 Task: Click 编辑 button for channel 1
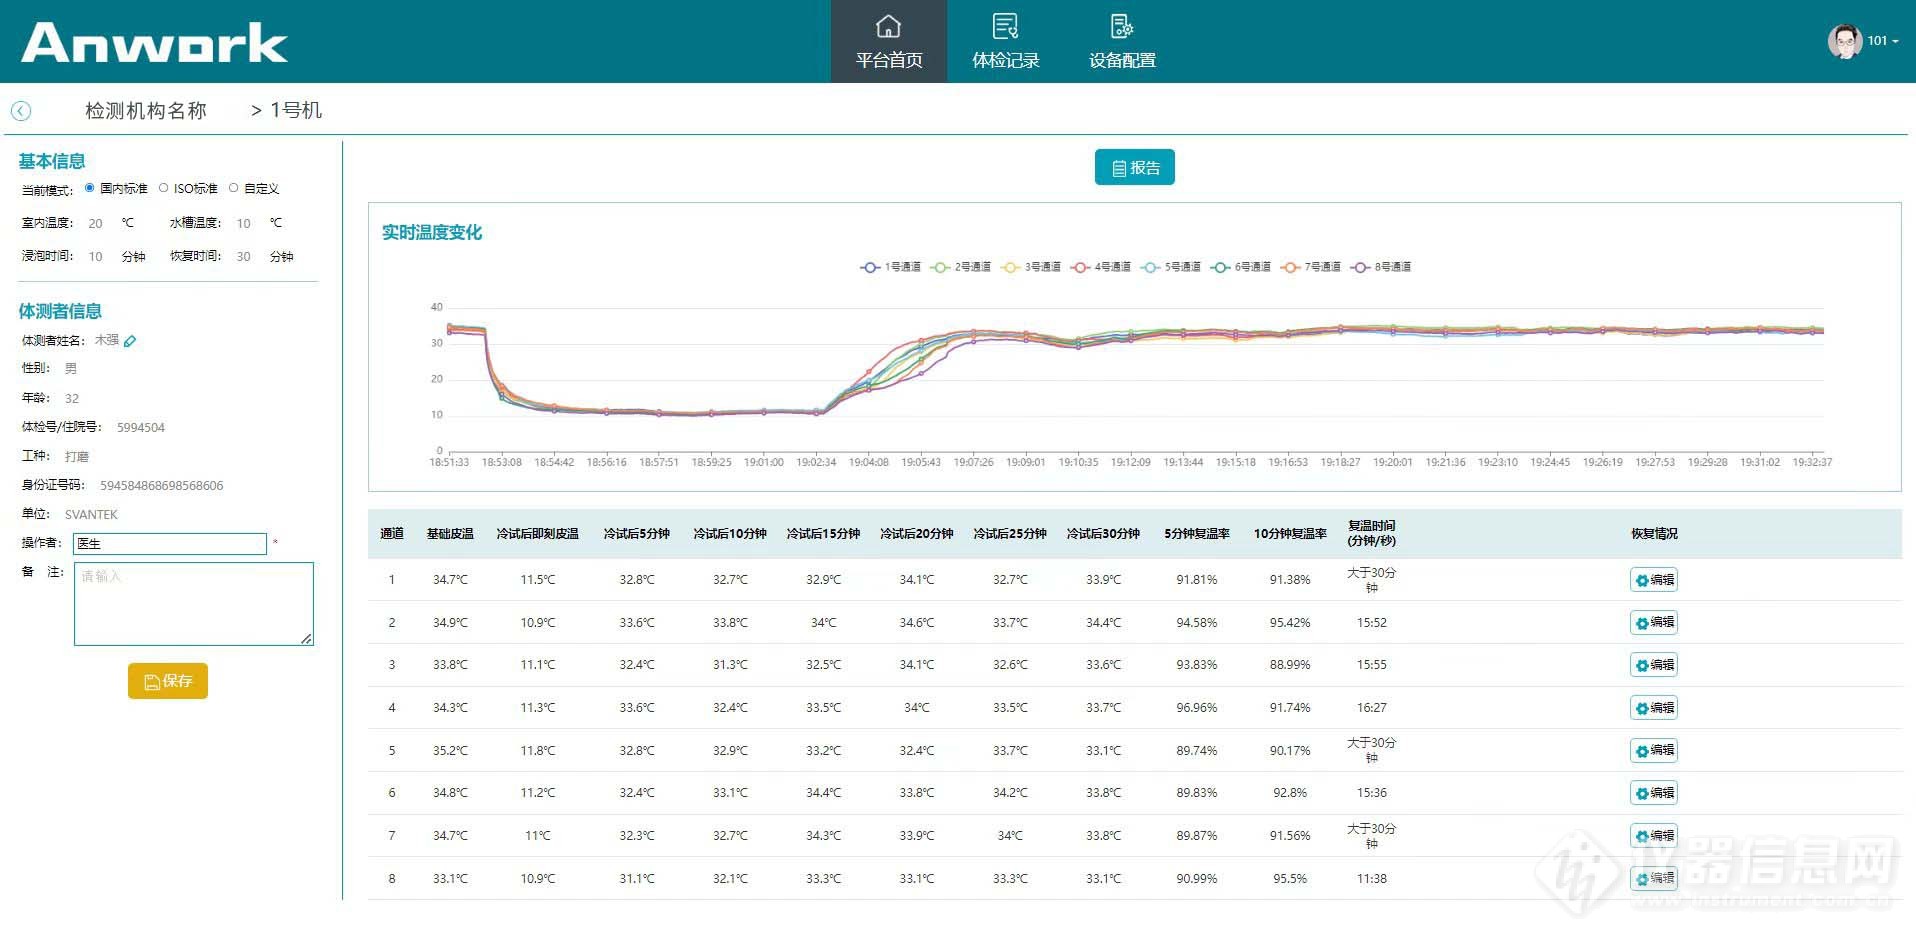click(1654, 580)
